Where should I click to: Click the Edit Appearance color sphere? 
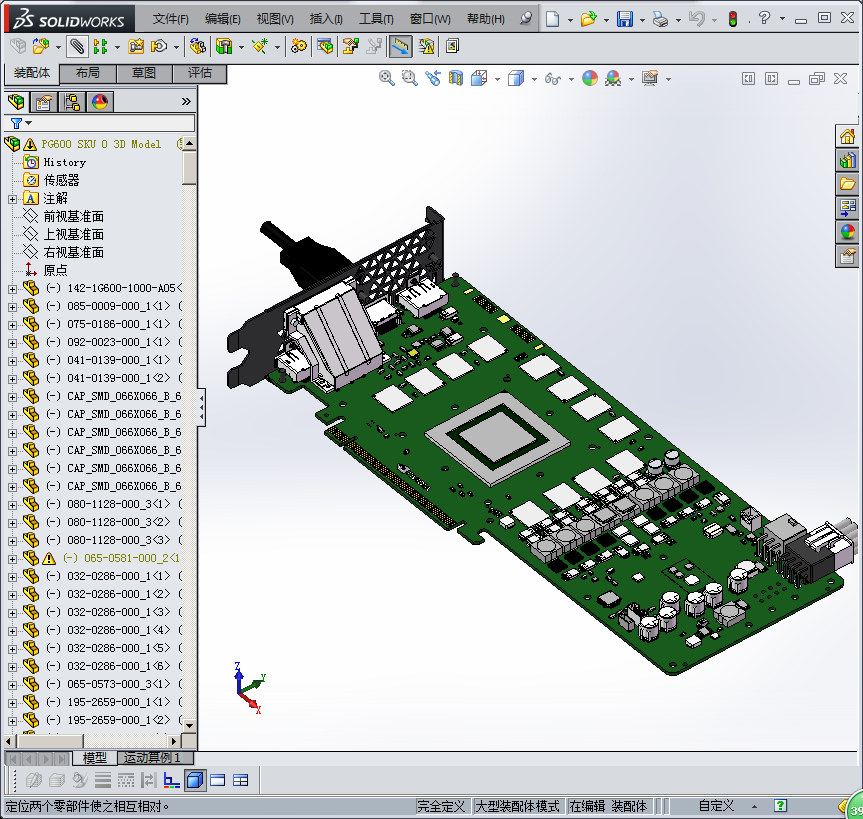click(589, 78)
